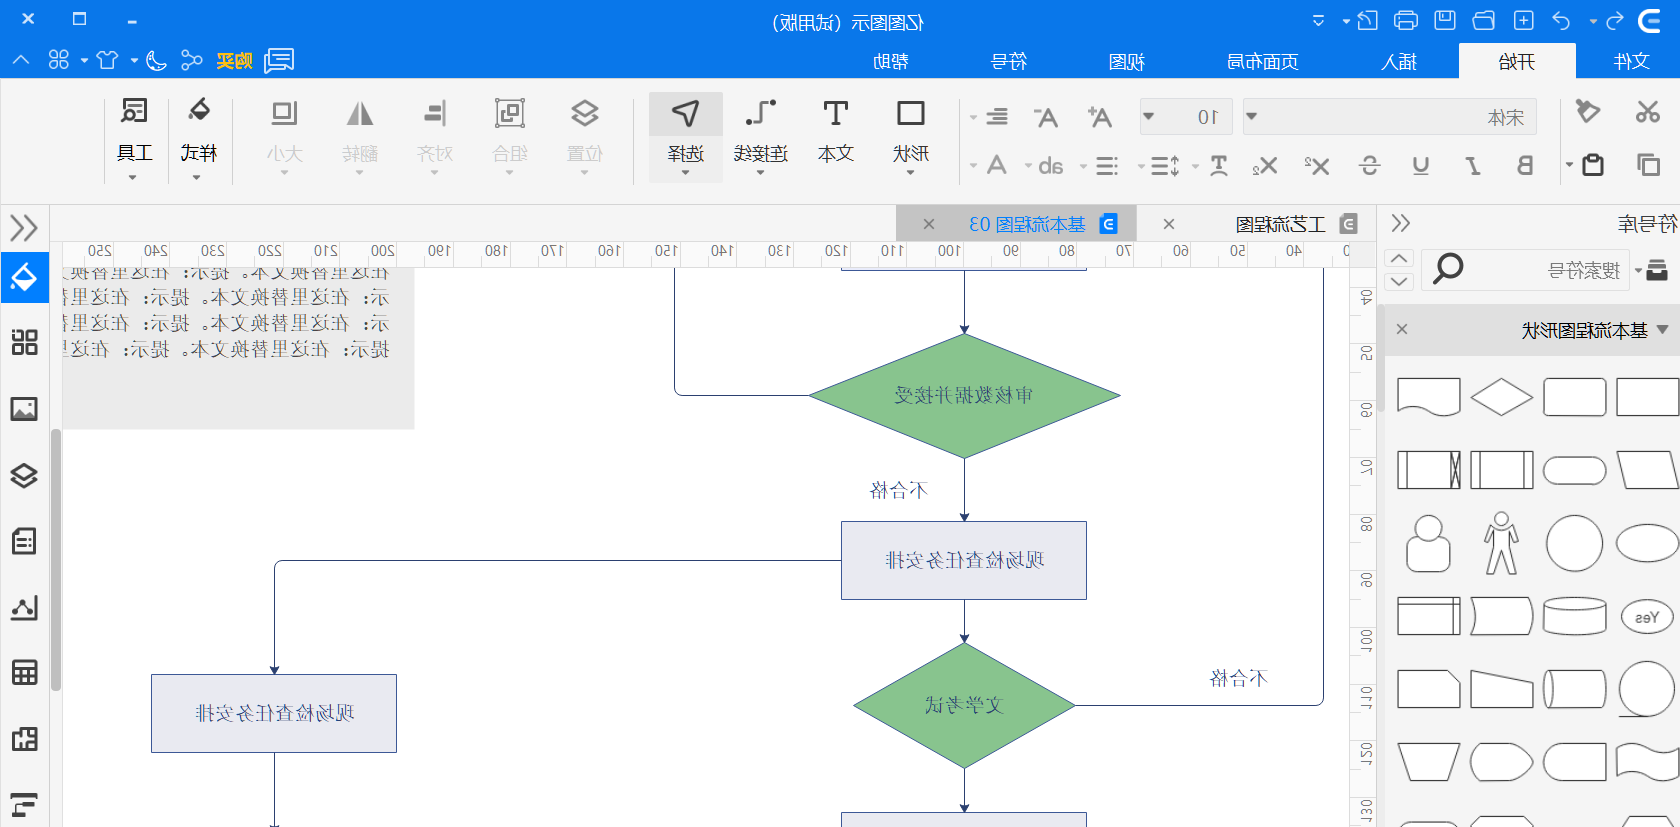Screen dimensions: 1680x827
Task: Click the bullet list icon
Action: pos(1106,166)
